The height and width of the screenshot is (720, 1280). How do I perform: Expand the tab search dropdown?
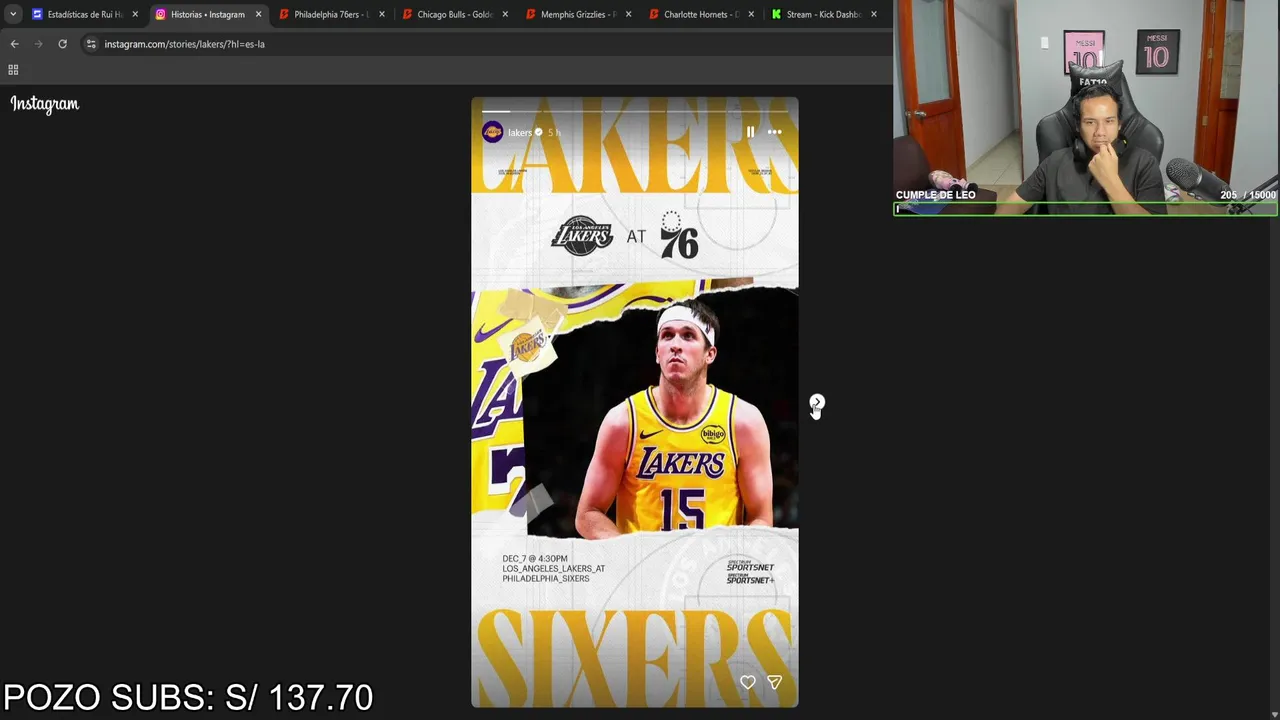tap(12, 14)
